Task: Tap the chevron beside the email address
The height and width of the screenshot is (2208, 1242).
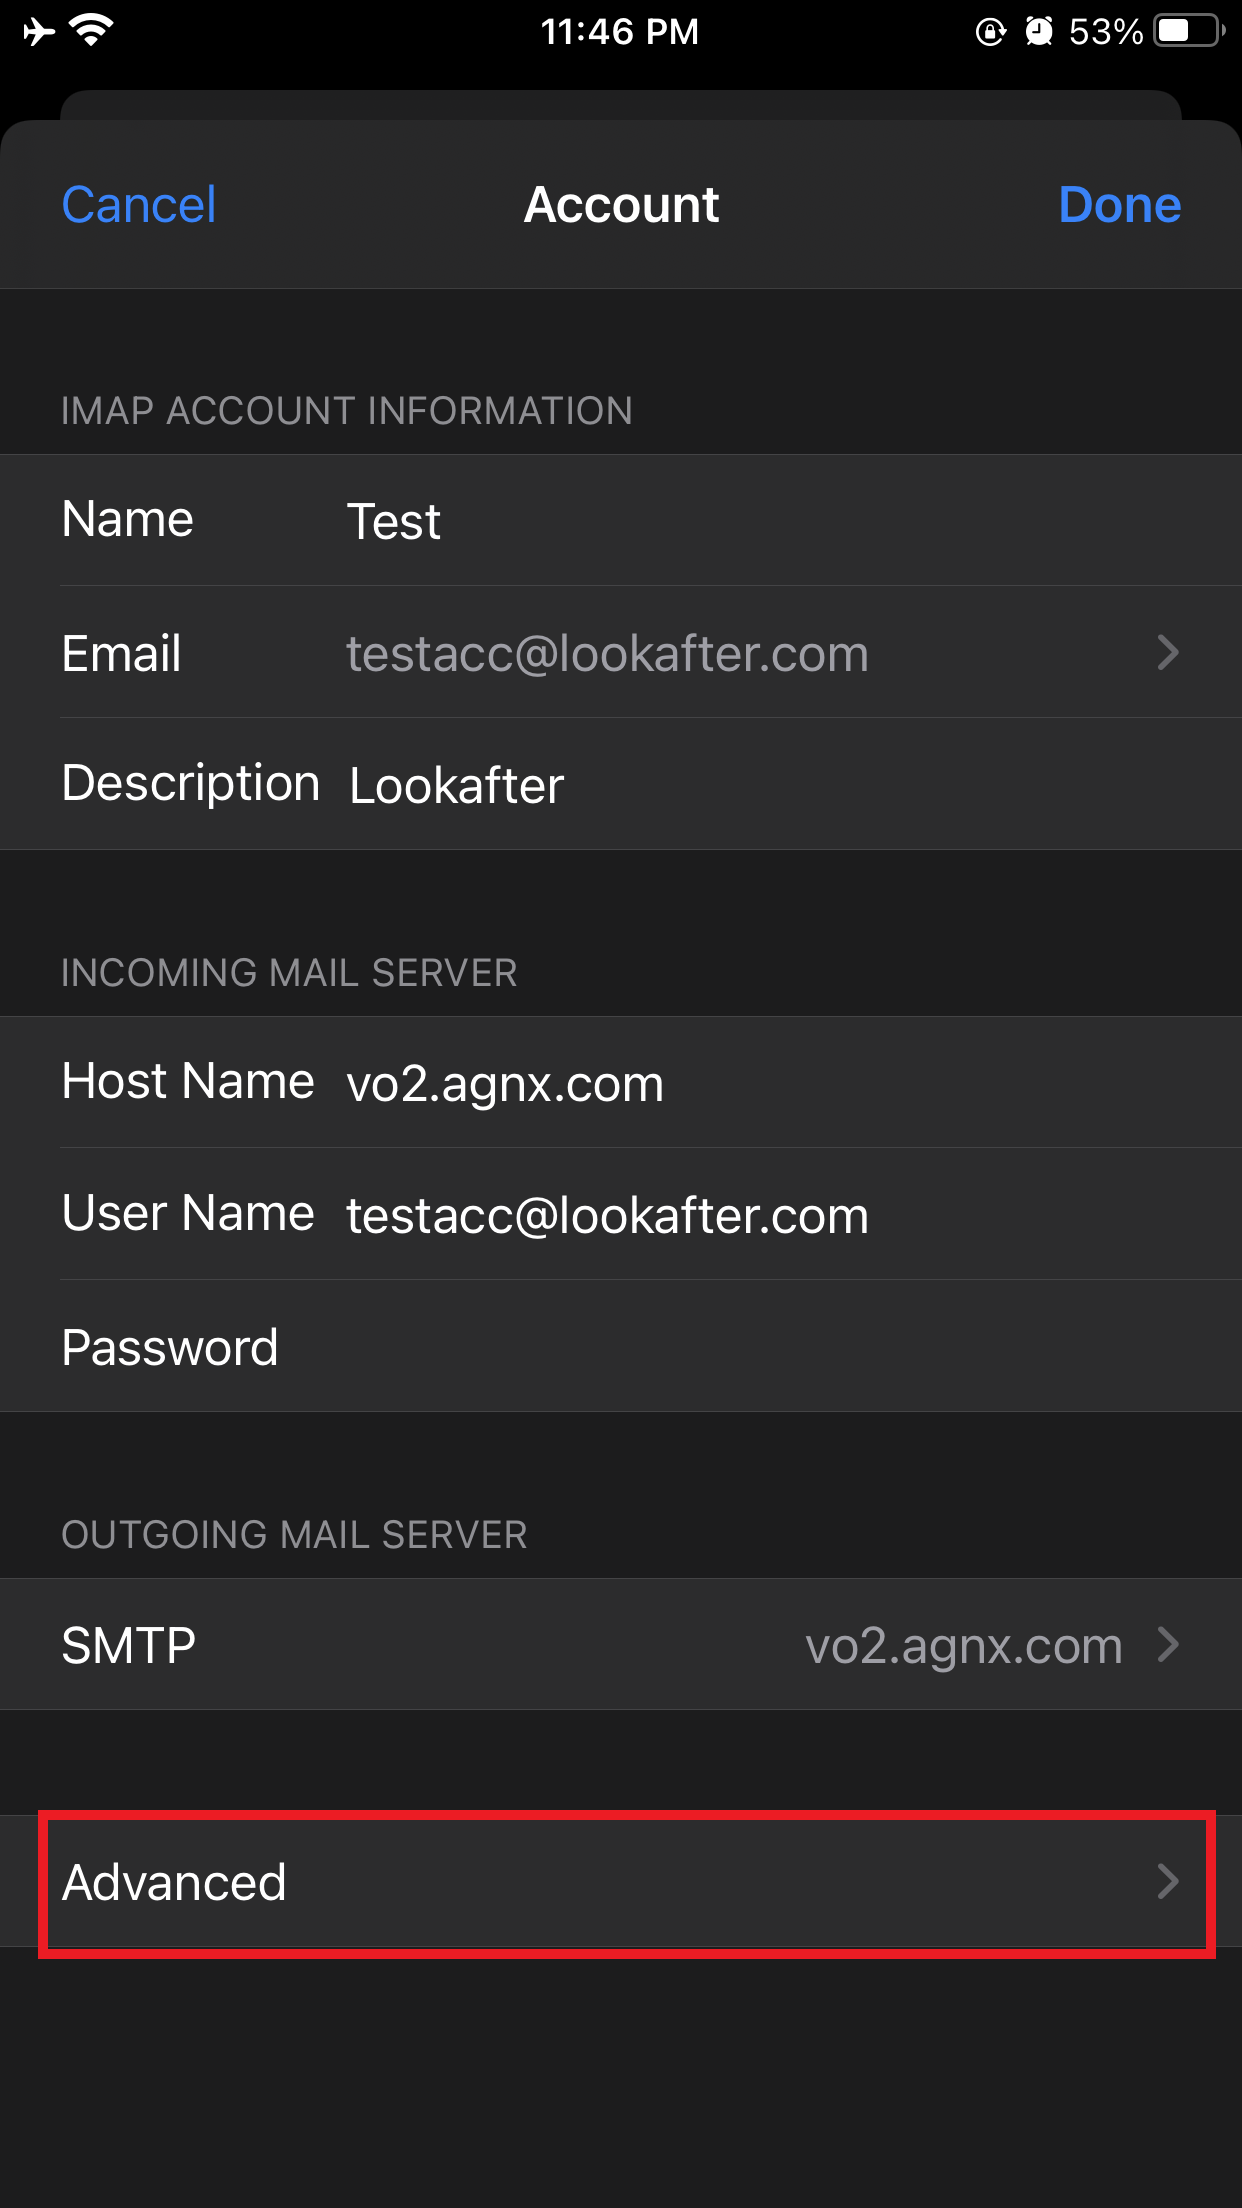Action: click(1167, 653)
